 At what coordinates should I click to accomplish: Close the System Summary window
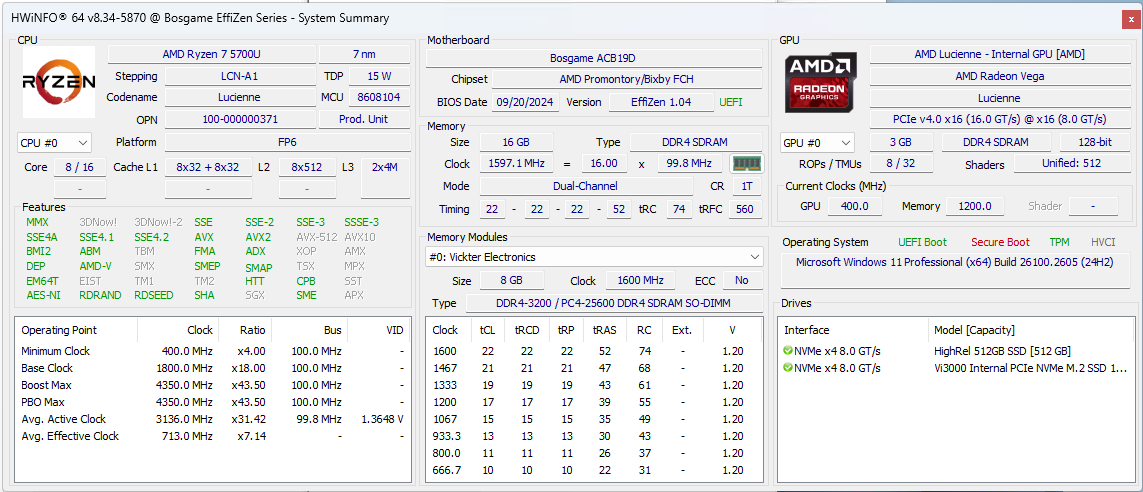tap(1130, 18)
